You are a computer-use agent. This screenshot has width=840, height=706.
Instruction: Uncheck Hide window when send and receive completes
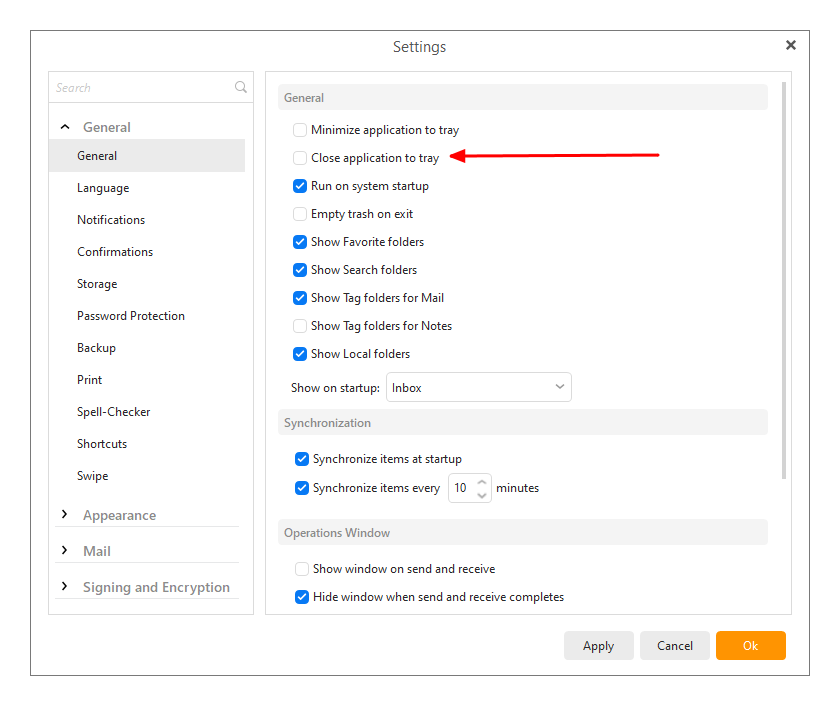click(x=302, y=597)
